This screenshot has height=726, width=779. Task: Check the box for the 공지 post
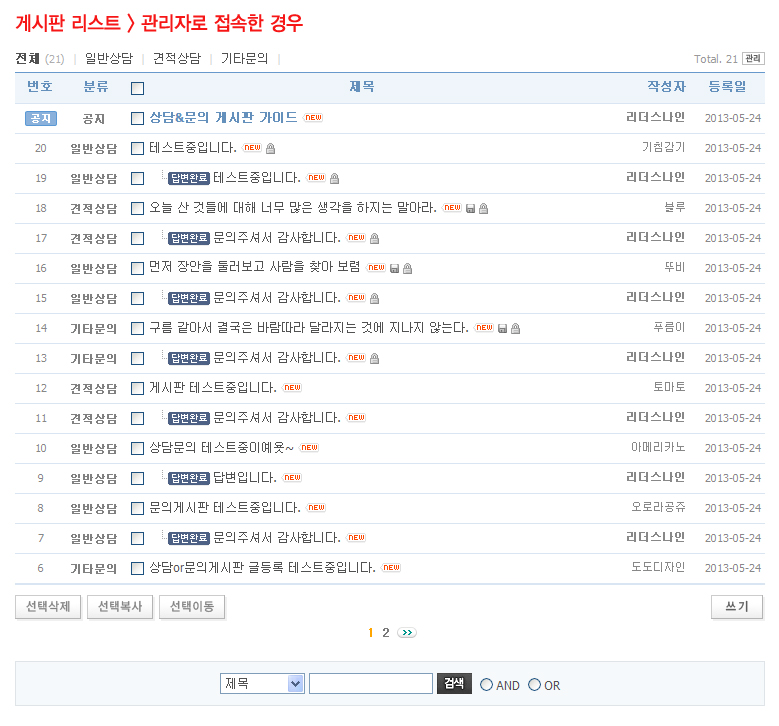137,118
